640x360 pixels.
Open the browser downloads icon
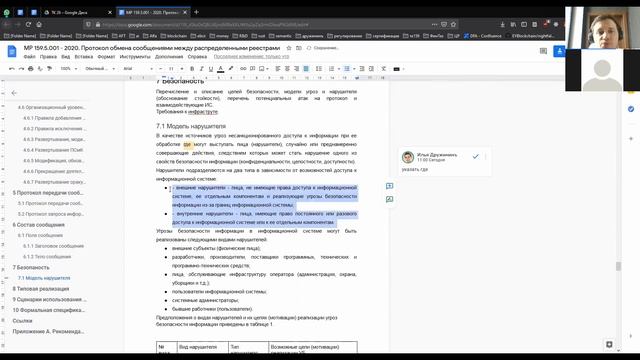(502, 24)
